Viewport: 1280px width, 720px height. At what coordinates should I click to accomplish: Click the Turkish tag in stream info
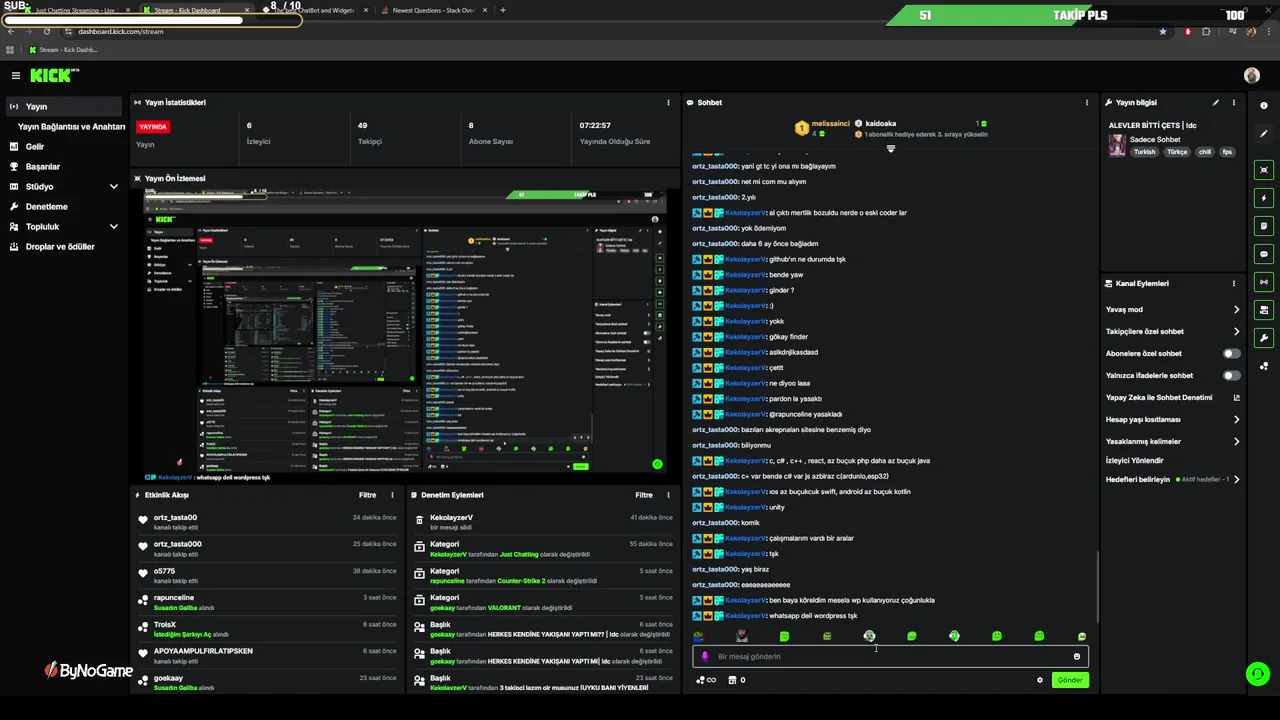pyautogui.click(x=1144, y=152)
